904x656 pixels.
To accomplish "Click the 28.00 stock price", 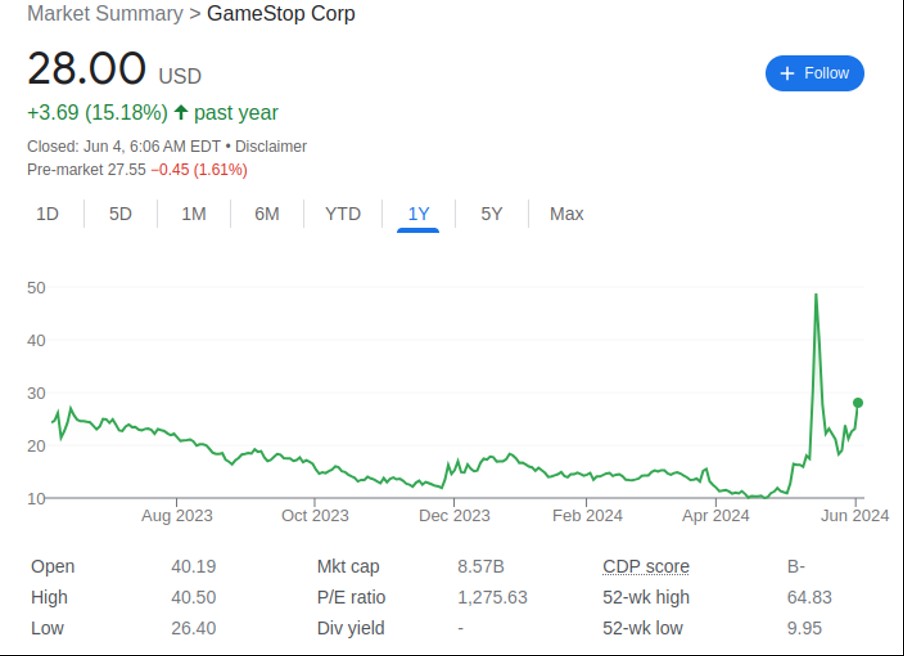I will click(x=87, y=70).
